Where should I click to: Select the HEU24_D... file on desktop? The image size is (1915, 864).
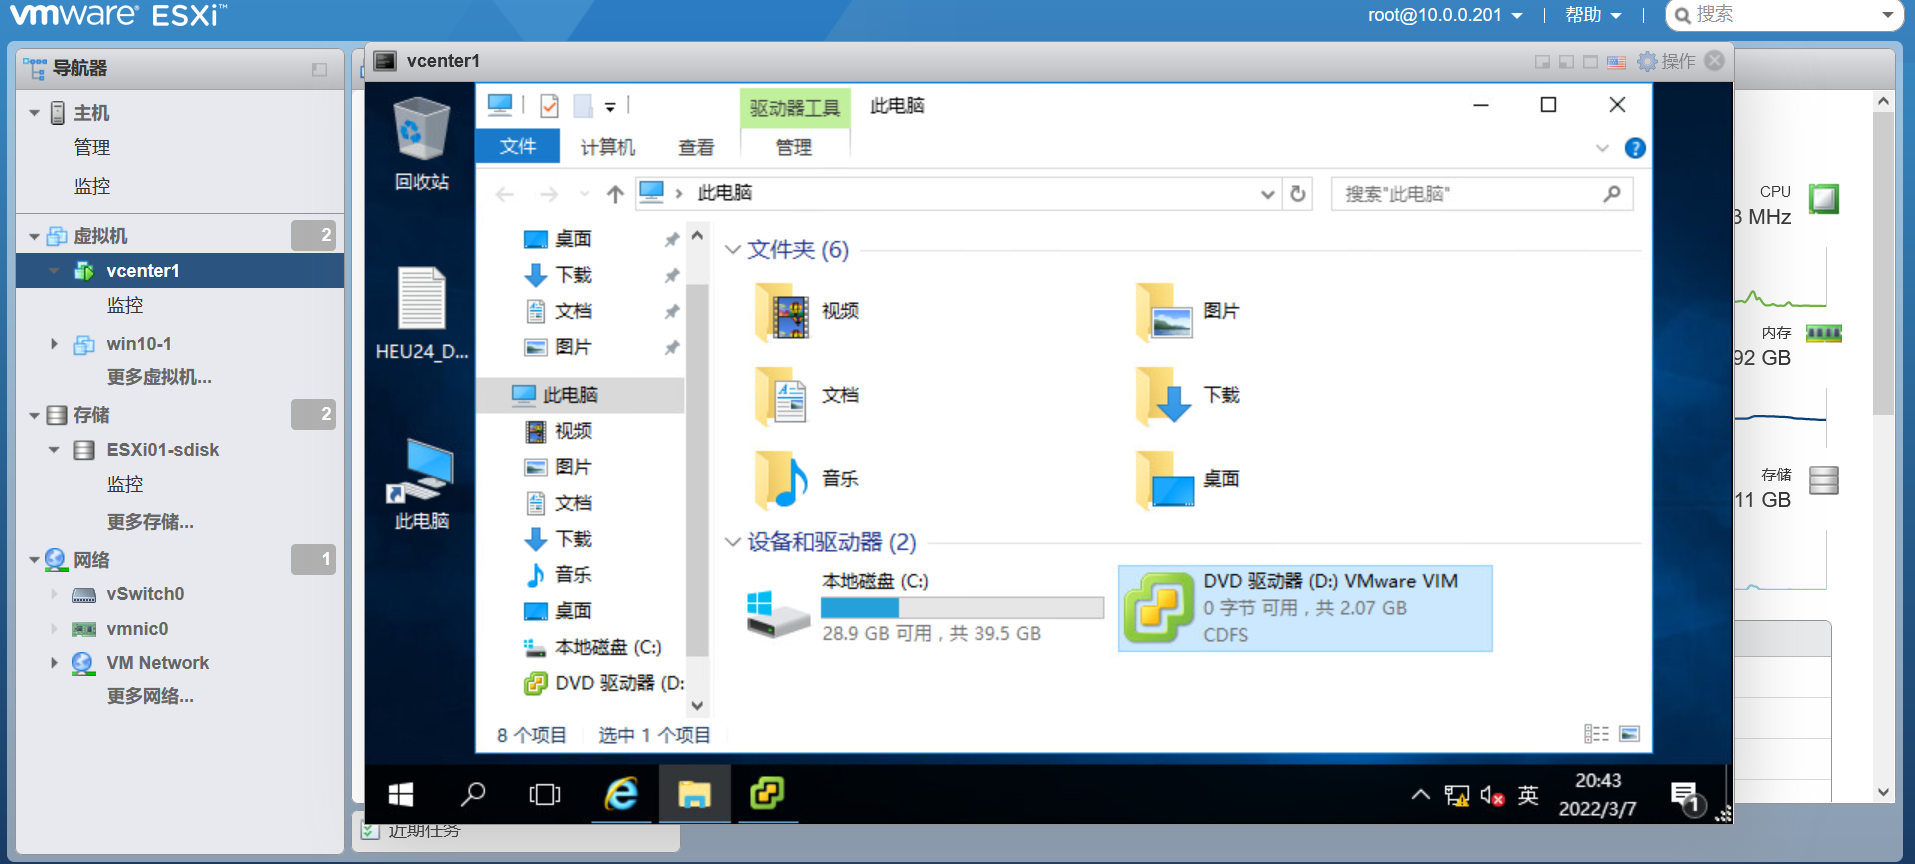(x=421, y=313)
